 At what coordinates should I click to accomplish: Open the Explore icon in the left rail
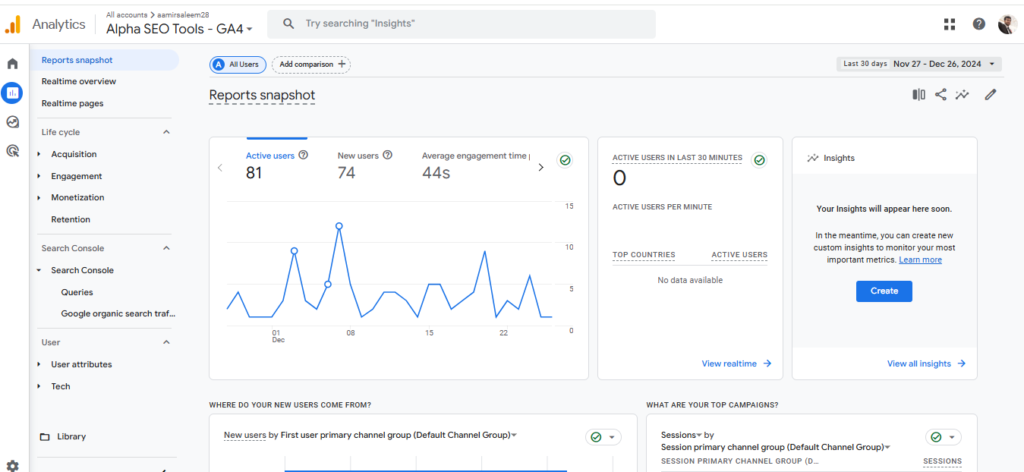12,122
